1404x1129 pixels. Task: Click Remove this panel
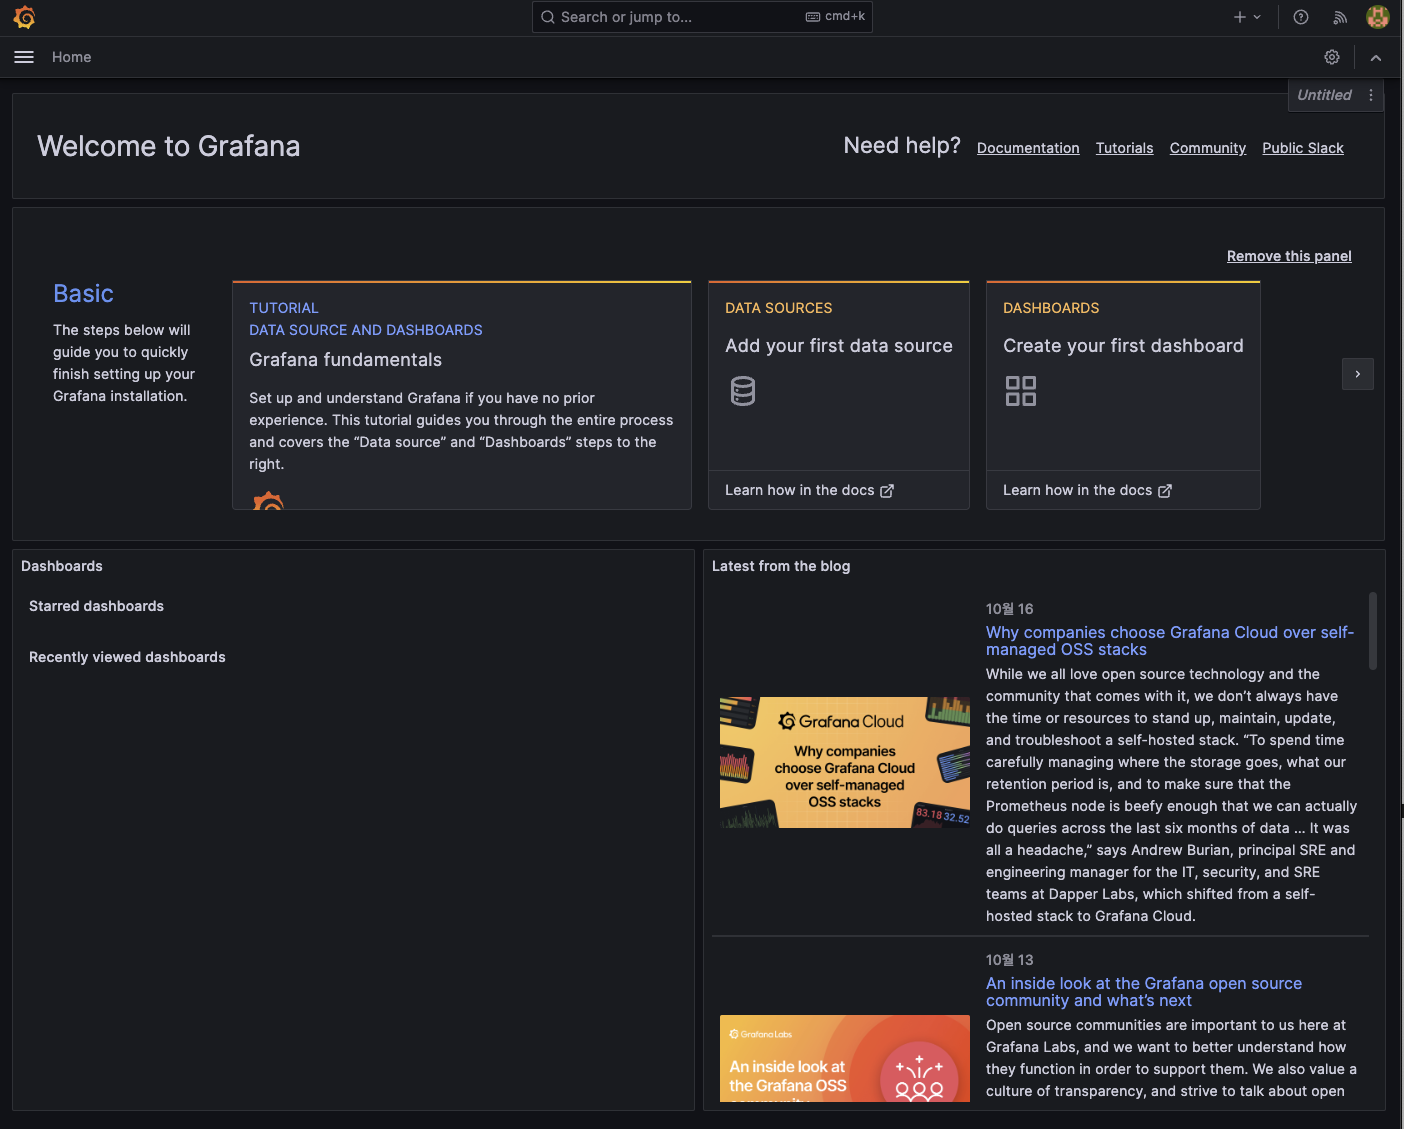pyautogui.click(x=1289, y=256)
